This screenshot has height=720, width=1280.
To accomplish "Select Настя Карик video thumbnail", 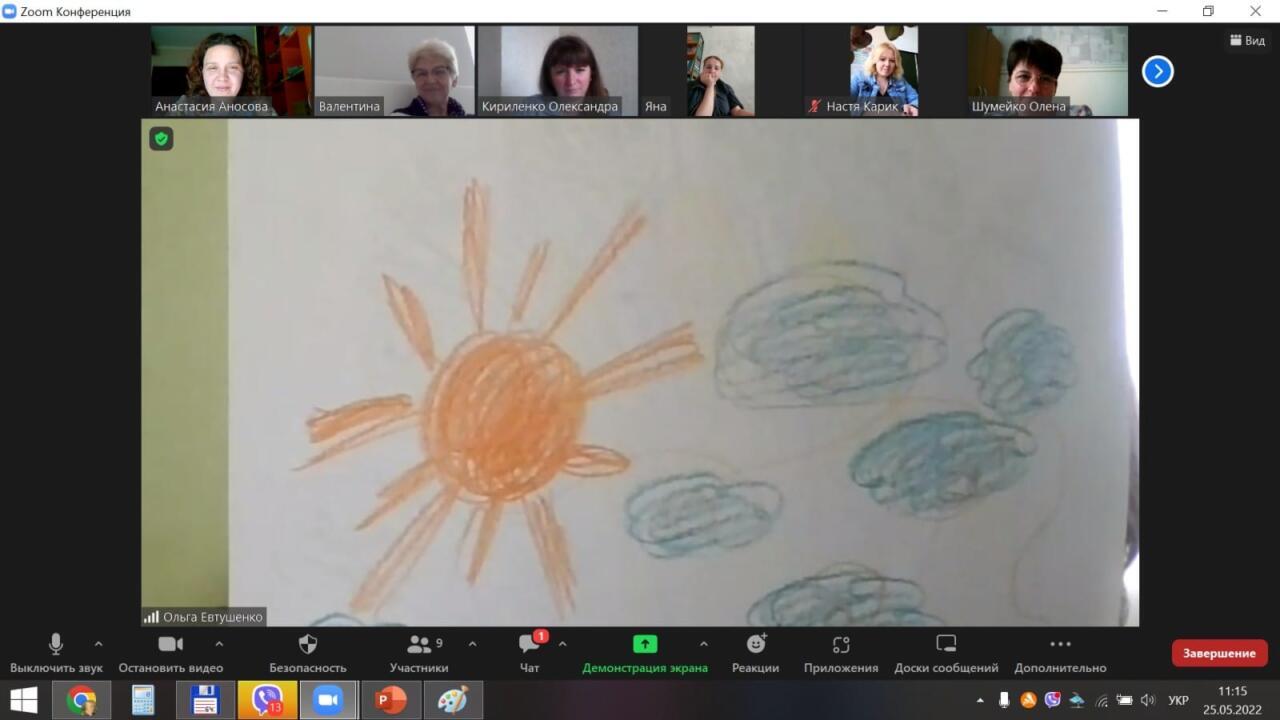I will (884, 71).
